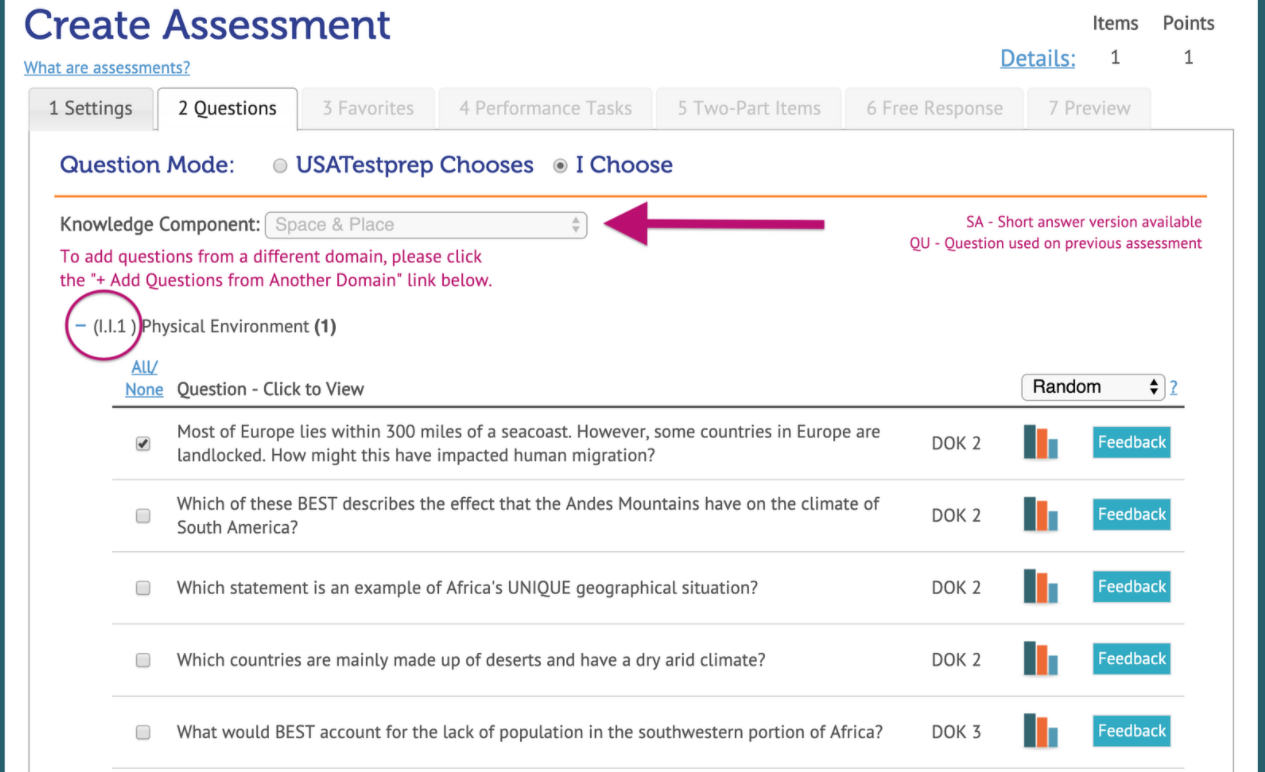Viewport: 1265px width, 772px height.
Task: Select All/None questions link
Action: [144, 379]
